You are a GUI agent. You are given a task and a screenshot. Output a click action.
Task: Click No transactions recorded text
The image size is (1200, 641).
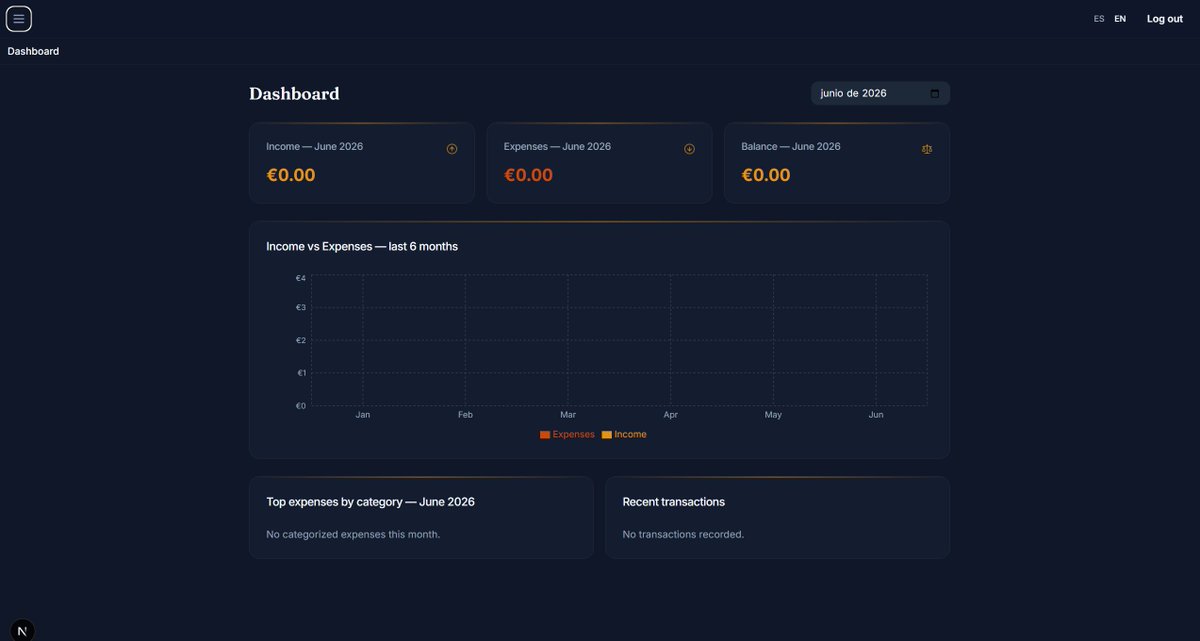click(x=683, y=534)
